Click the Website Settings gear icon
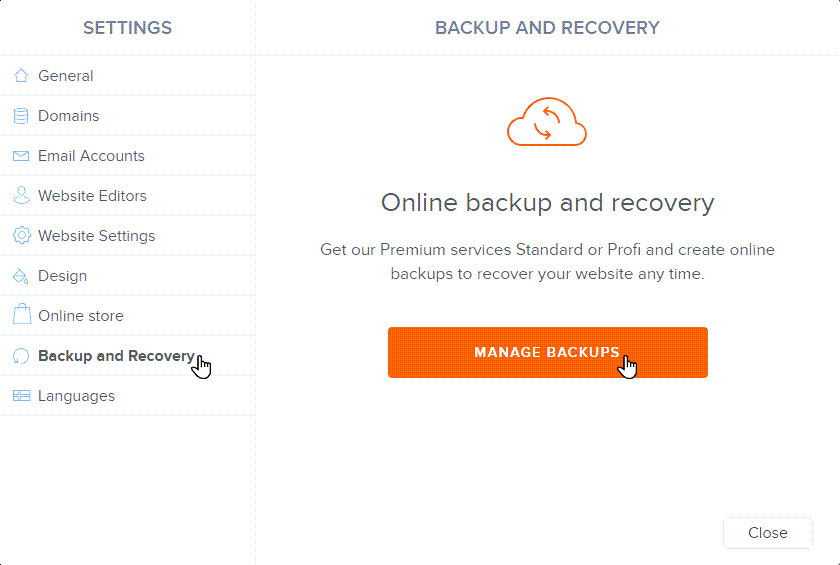 tap(21, 236)
